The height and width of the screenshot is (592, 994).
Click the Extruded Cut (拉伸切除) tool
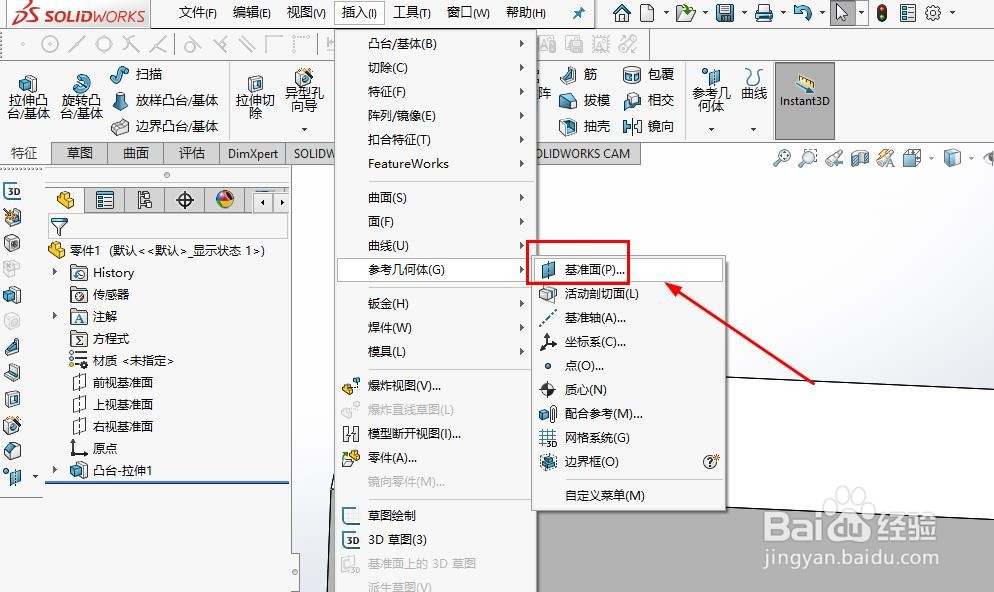[255, 97]
